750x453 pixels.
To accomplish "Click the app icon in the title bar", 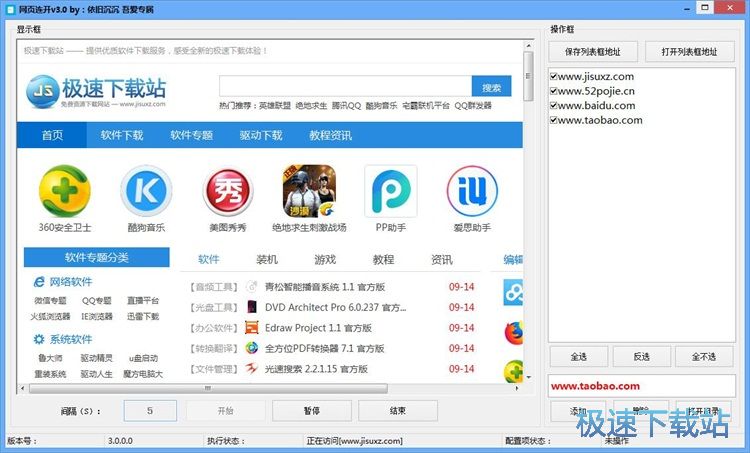I will coord(10,9).
